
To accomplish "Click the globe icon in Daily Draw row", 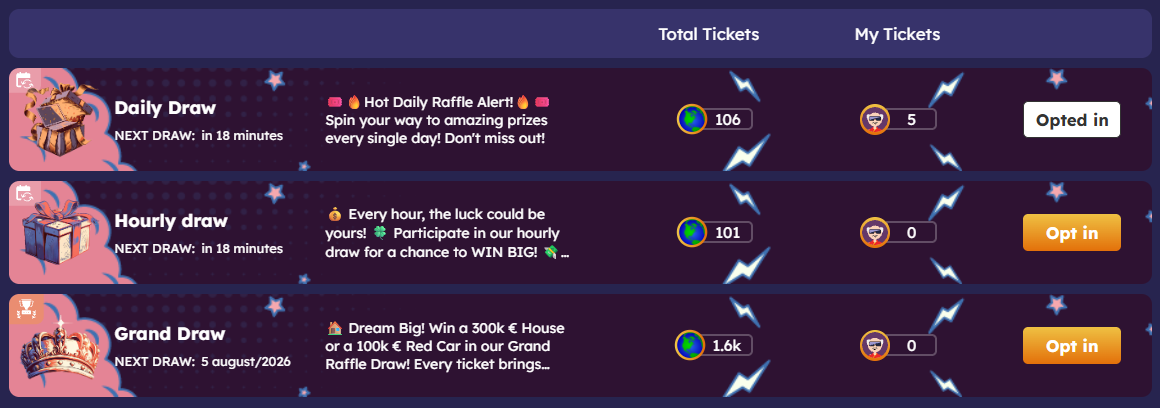I will point(691,120).
